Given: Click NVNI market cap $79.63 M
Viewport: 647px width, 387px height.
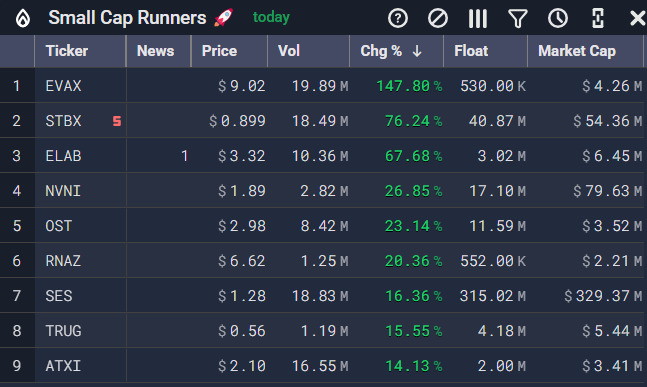Looking at the screenshot, I should coord(608,191).
